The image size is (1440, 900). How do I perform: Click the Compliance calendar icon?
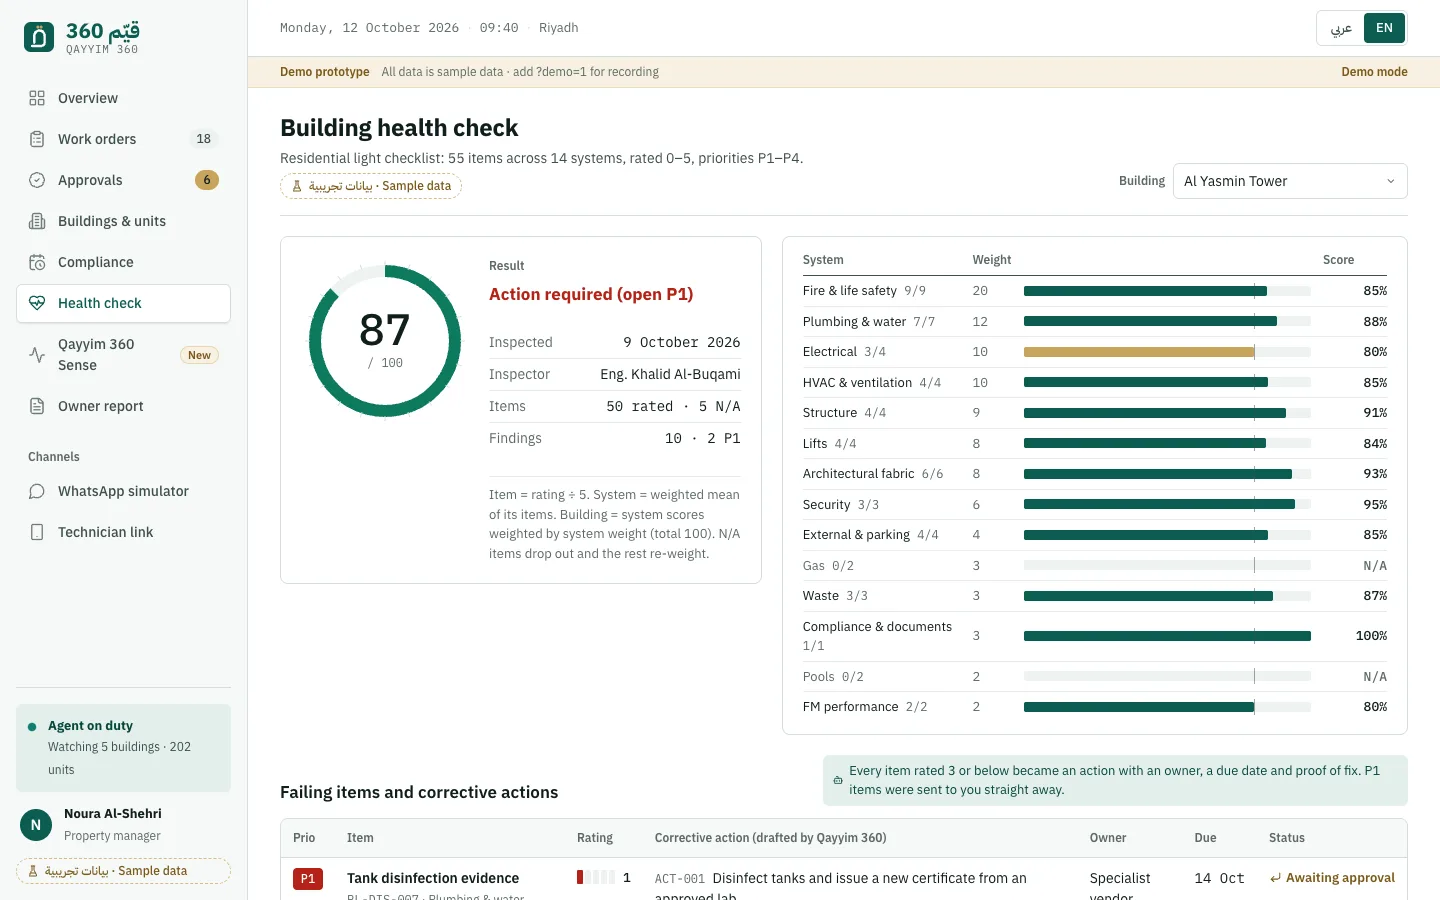37,262
